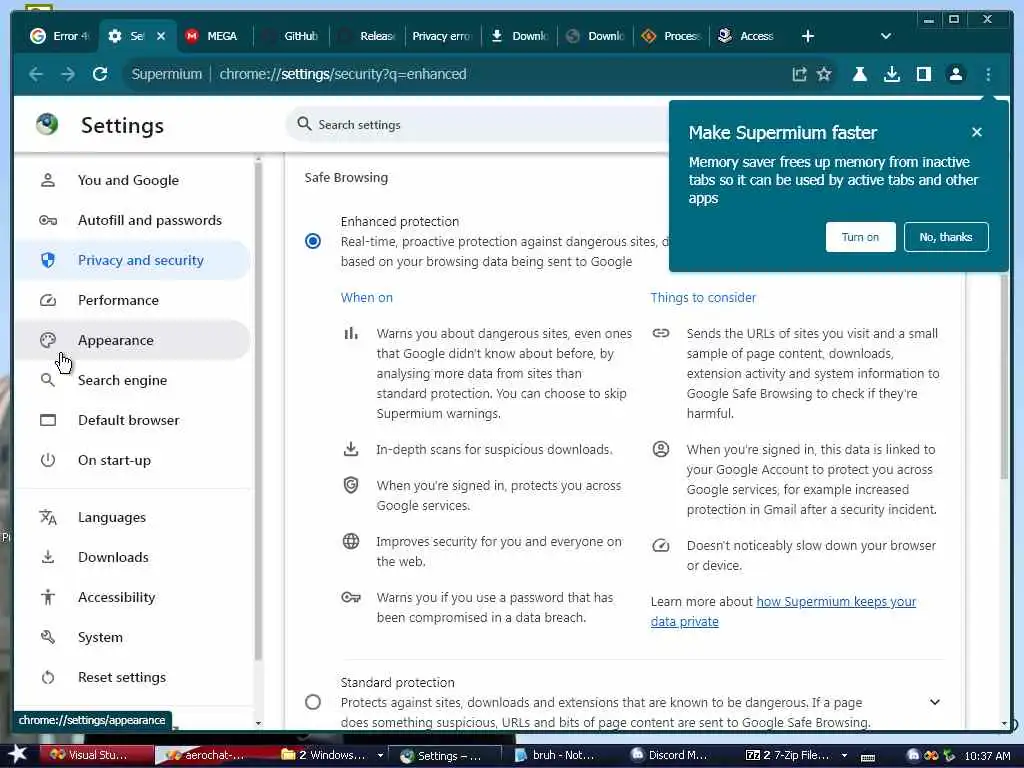1024x768 pixels.
Task: Select the Standard protection radio button
Action: [313, 702]
